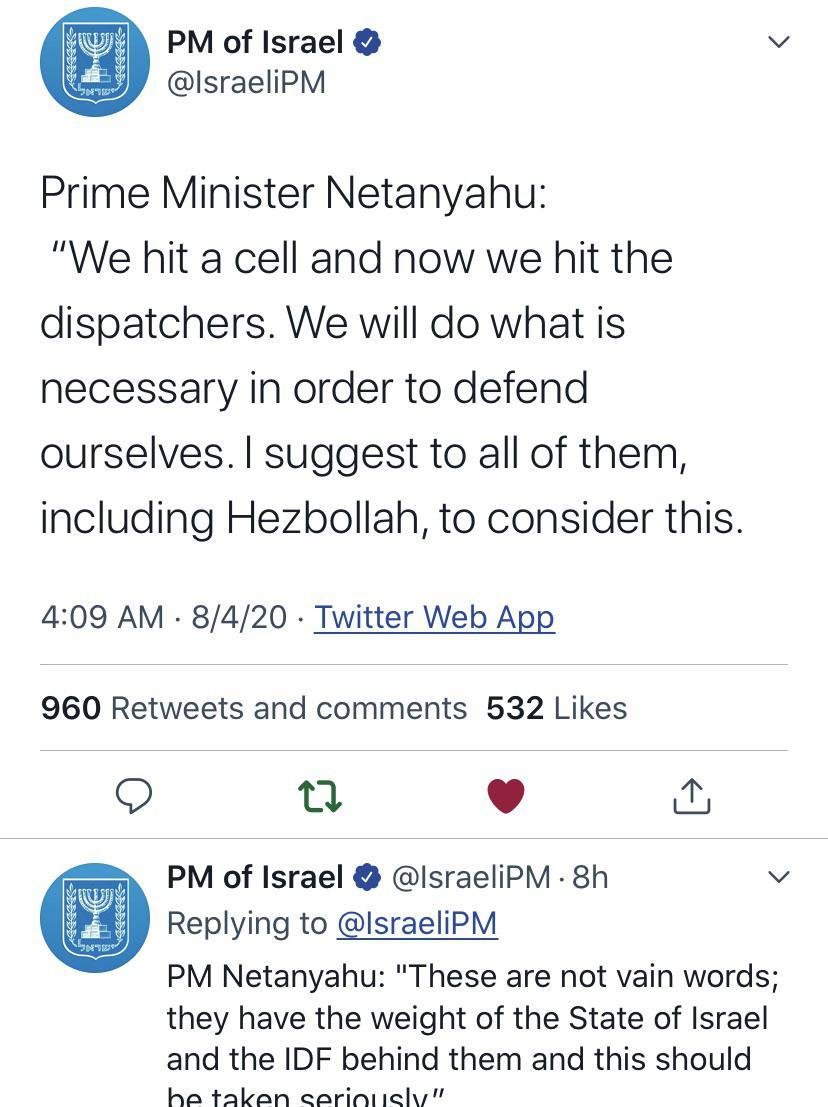Open the @IsraeliPM link in 'Replying to'
Screen dimensions: 828x1107
click(x=417, y=923)
